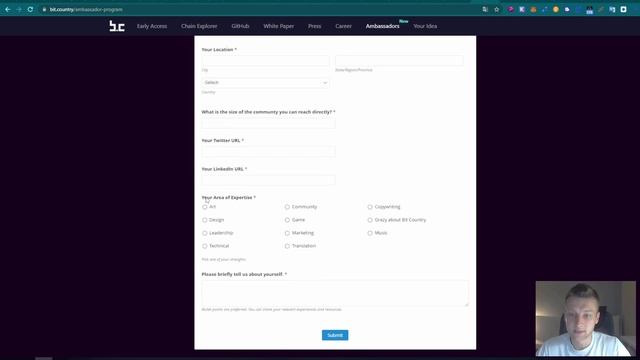640x360 pixels.
Task: Open the translate page icon
Action: (485, 9)
